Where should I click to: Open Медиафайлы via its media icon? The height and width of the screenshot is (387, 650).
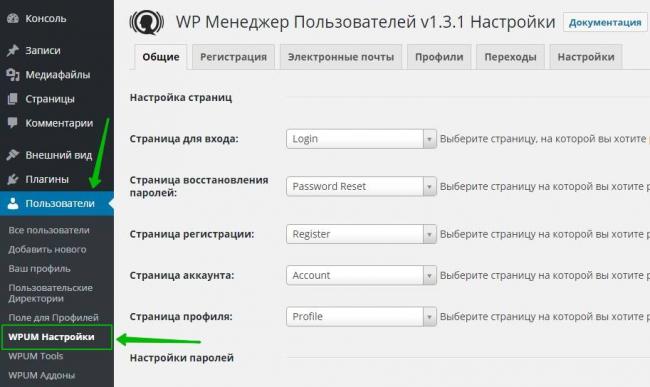[13, 75]
